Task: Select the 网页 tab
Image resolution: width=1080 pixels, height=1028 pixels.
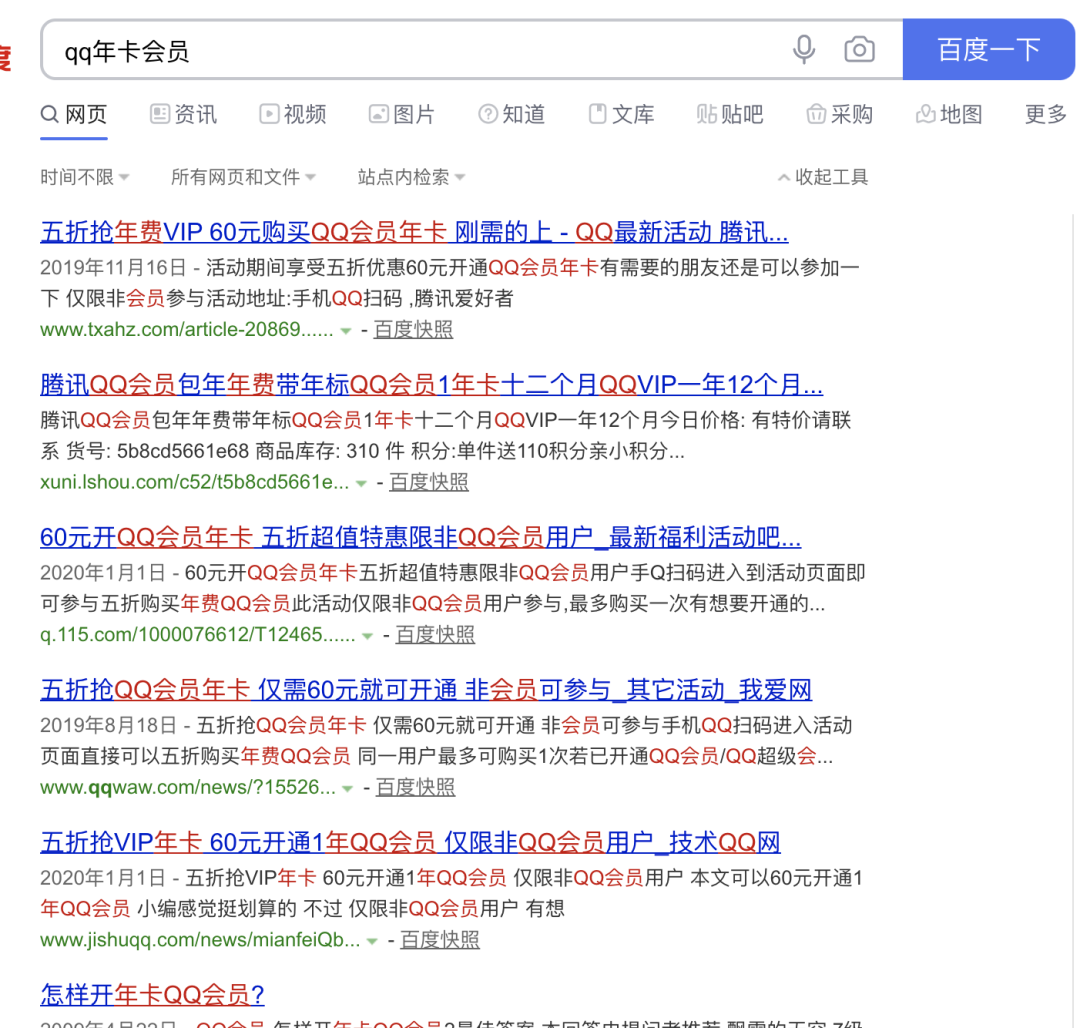Action: [74, 114]
